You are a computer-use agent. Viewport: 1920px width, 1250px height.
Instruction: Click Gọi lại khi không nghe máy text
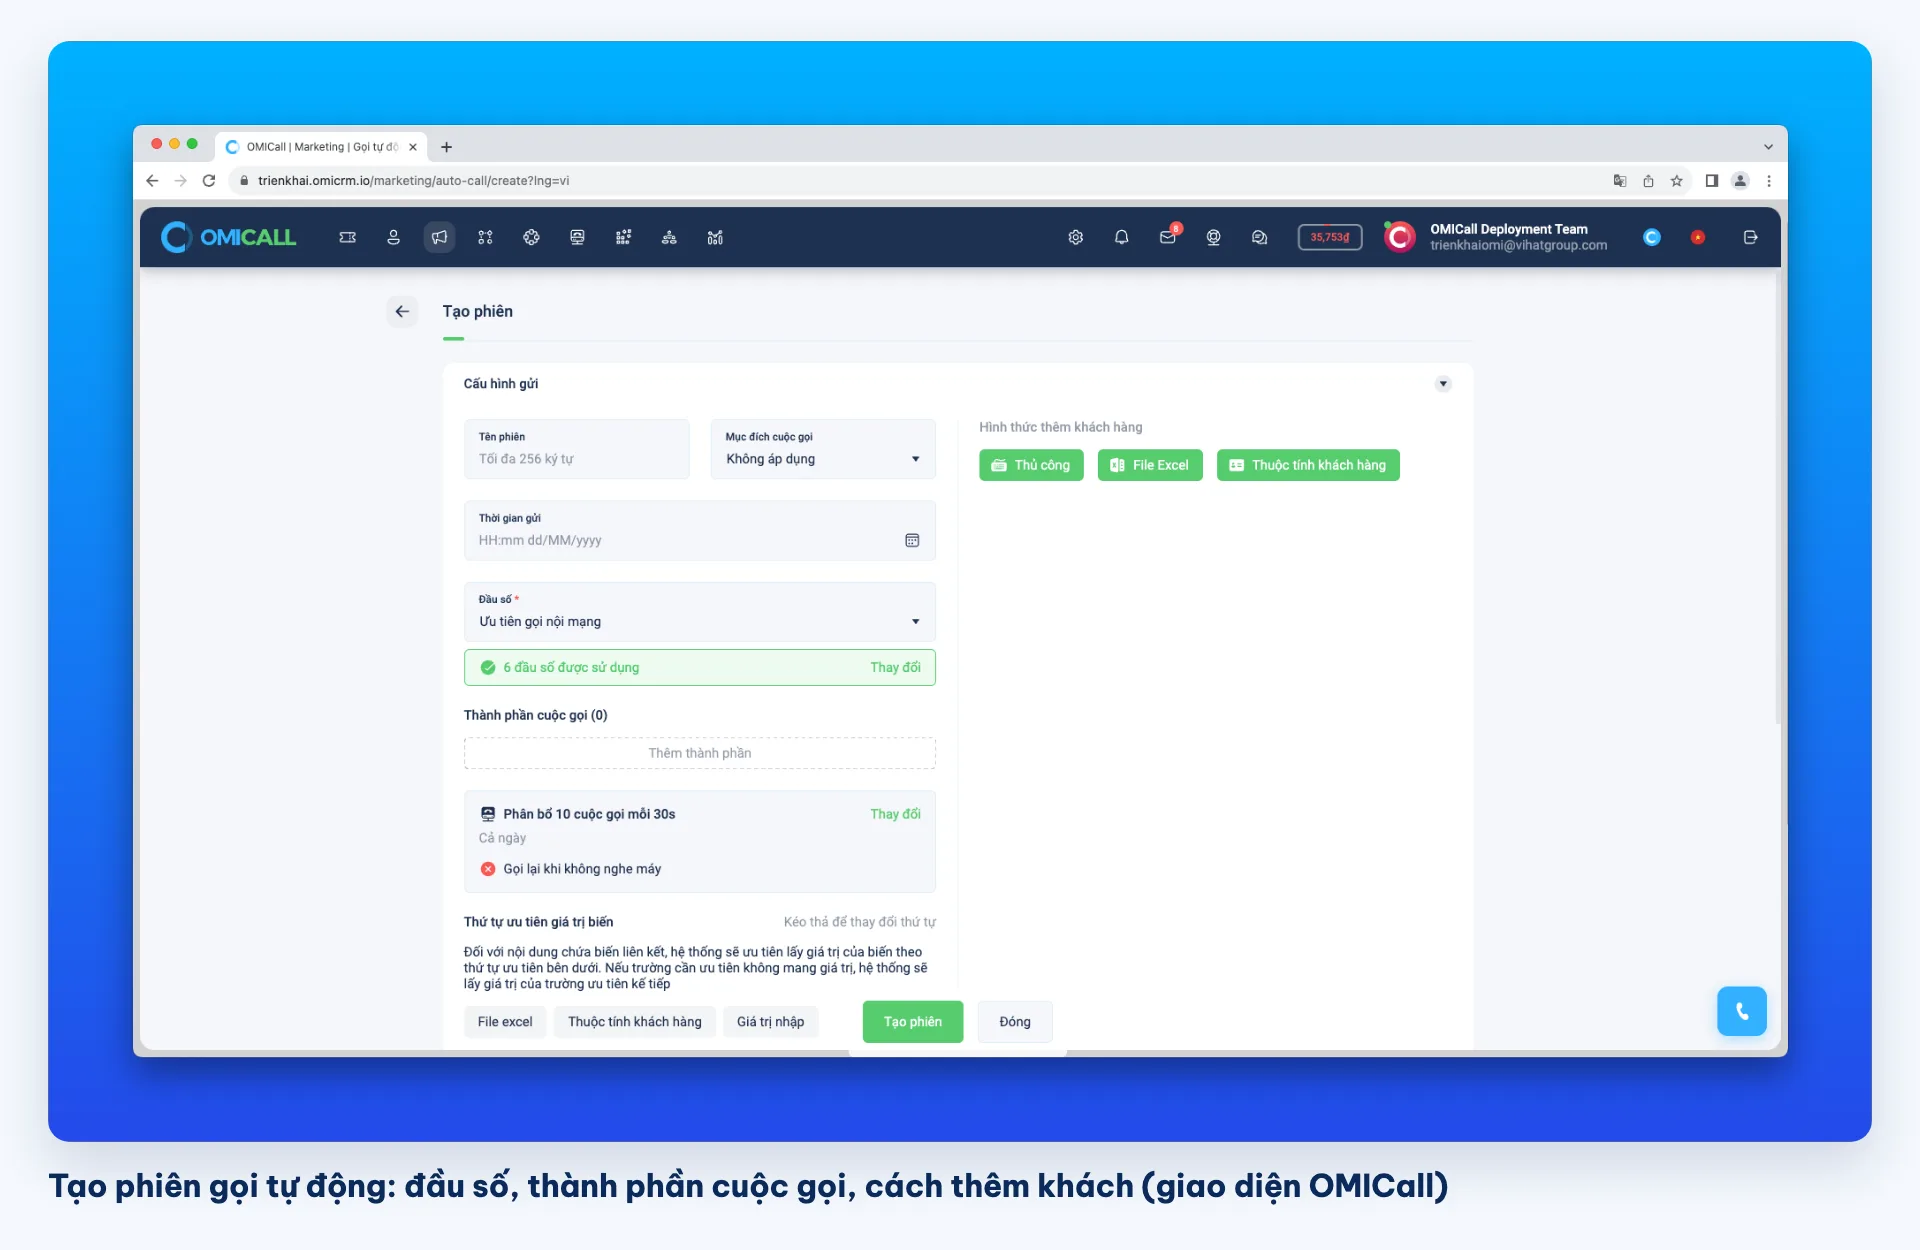tap(582, 869)
